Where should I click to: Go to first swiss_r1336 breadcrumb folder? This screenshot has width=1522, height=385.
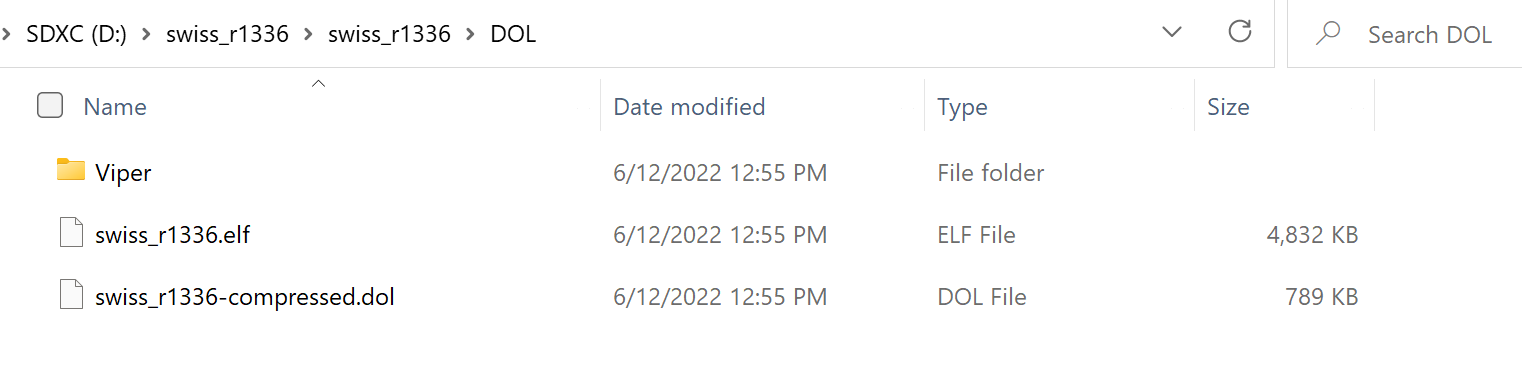point(226,34)
